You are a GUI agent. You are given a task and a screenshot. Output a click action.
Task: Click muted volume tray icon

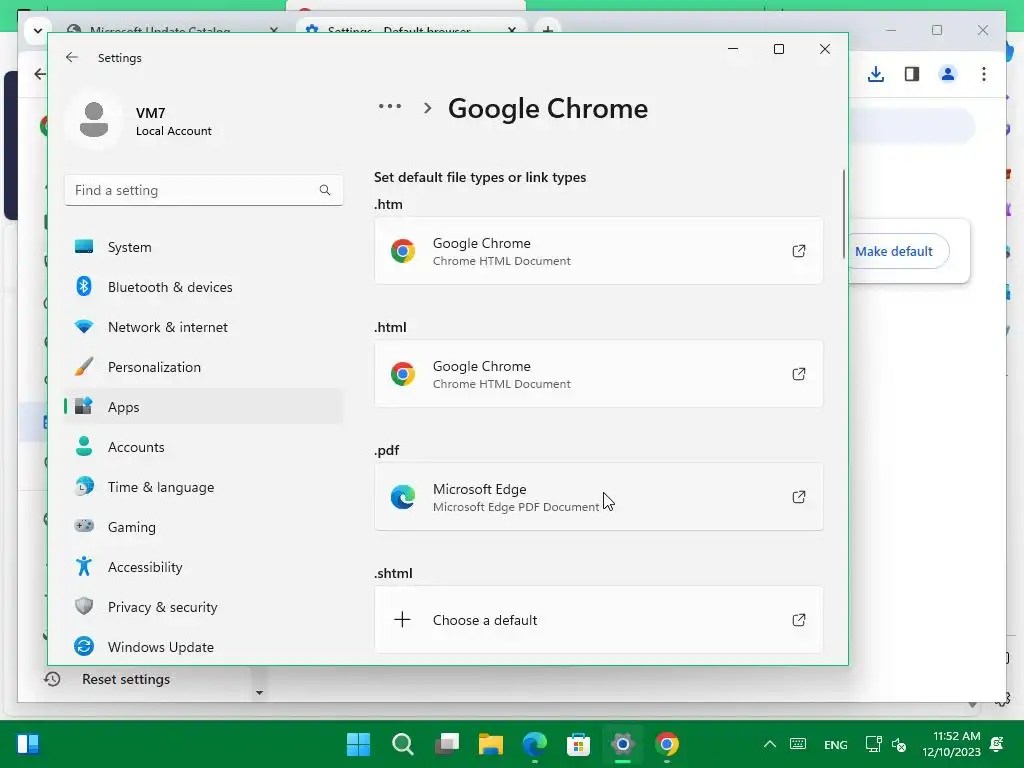899,744
